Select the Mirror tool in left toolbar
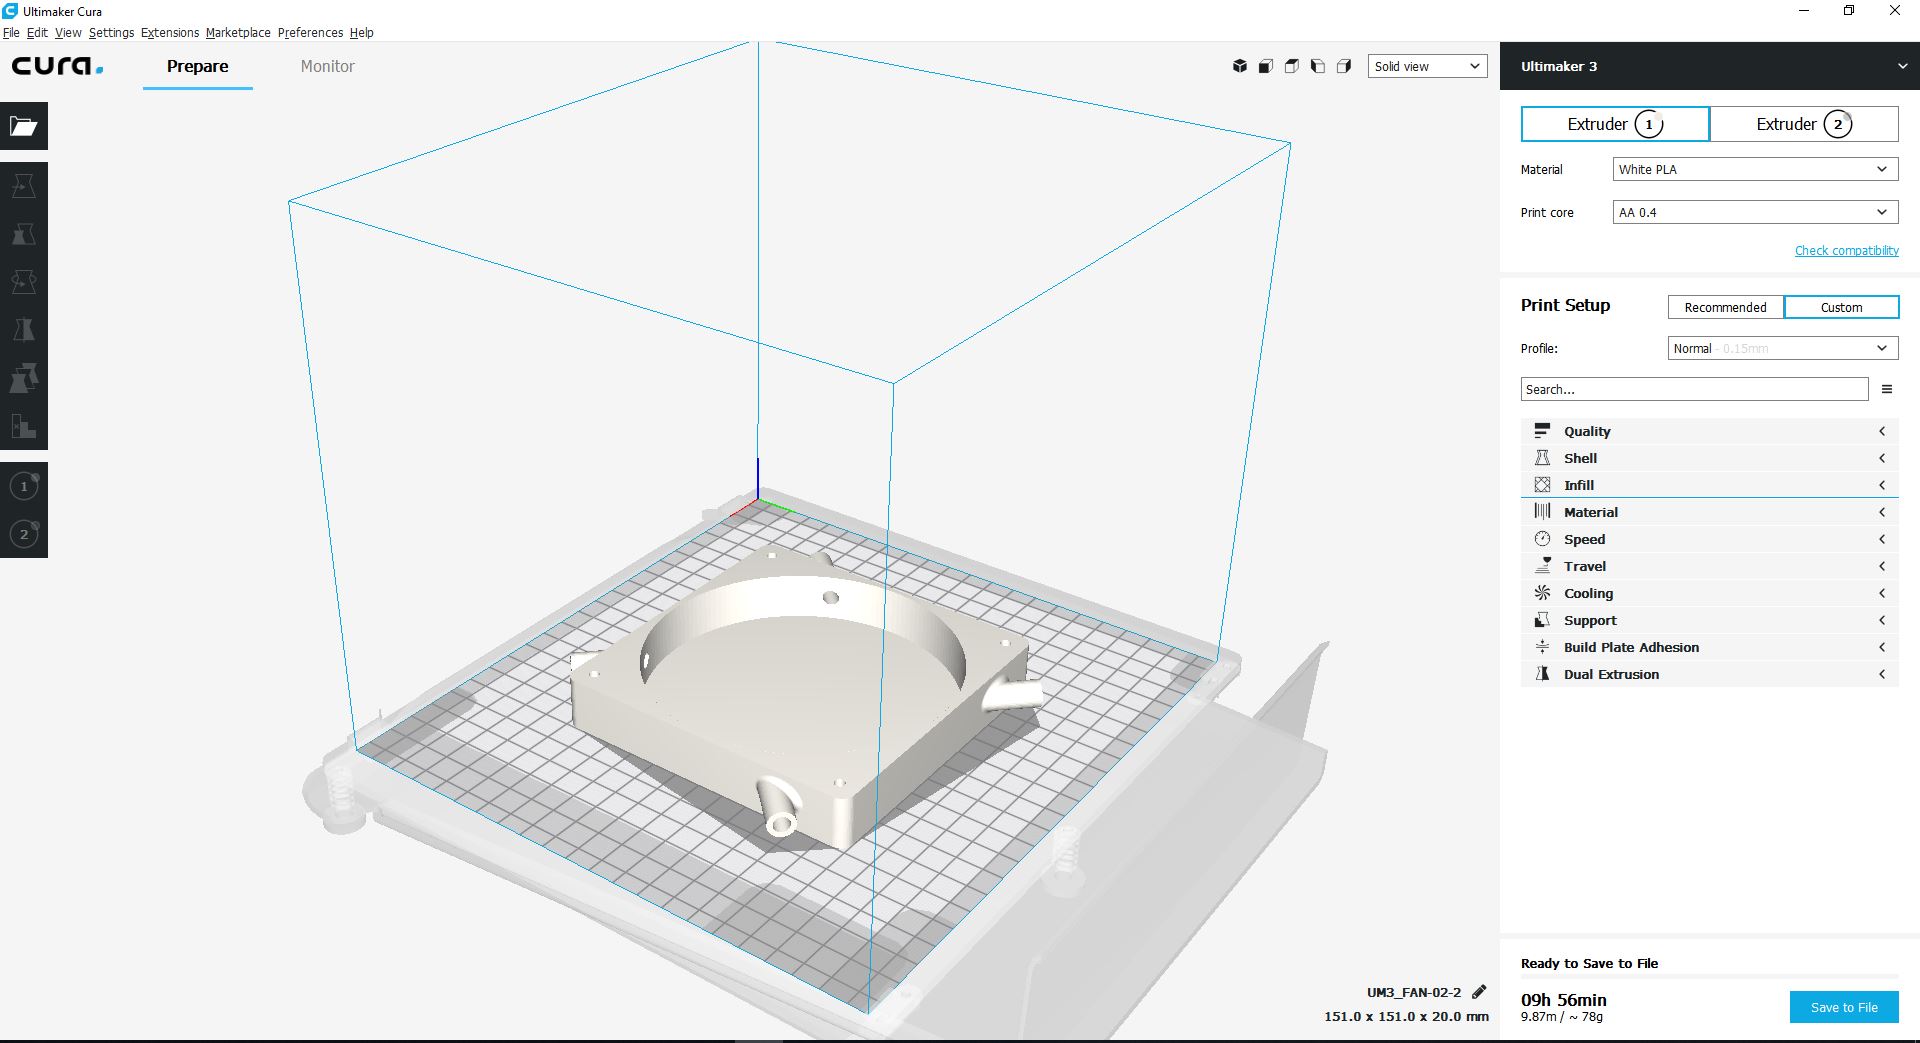The image size is (1920, 1043). click(24, 330)
